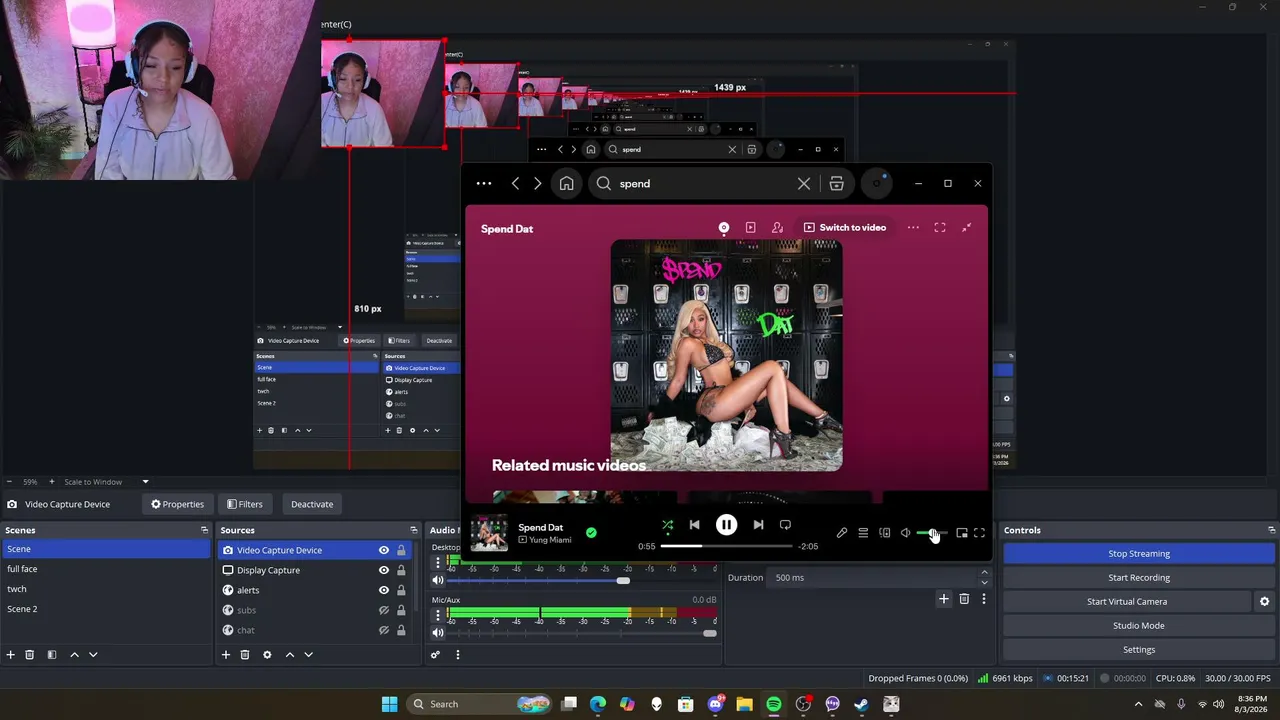Hide the alerts source
The width and height of the screenshot is (1280, 720).
pyautogui.click(x=384, y=590)
